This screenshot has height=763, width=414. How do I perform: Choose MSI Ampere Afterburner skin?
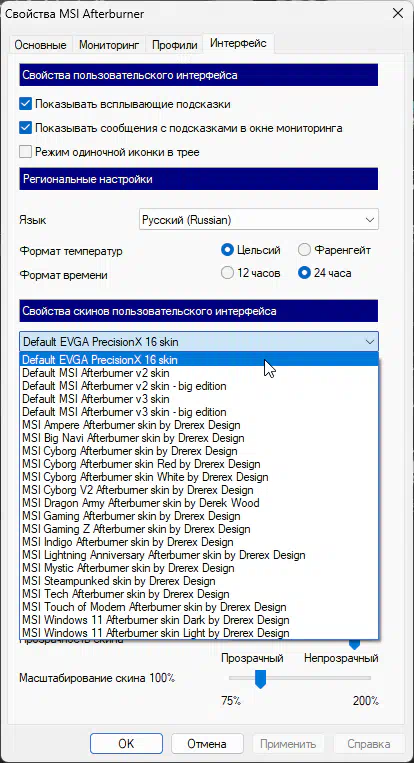pyautogui.click(x=199, y=425)
